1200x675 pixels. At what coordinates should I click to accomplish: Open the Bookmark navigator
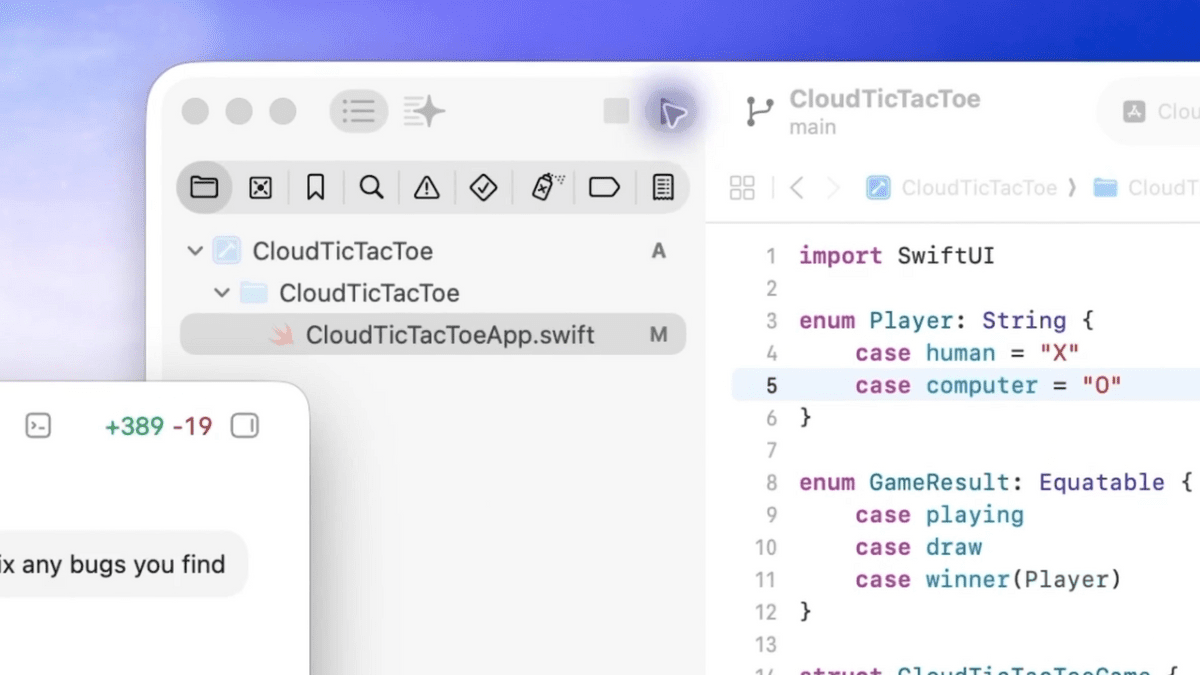click(316, 187)
